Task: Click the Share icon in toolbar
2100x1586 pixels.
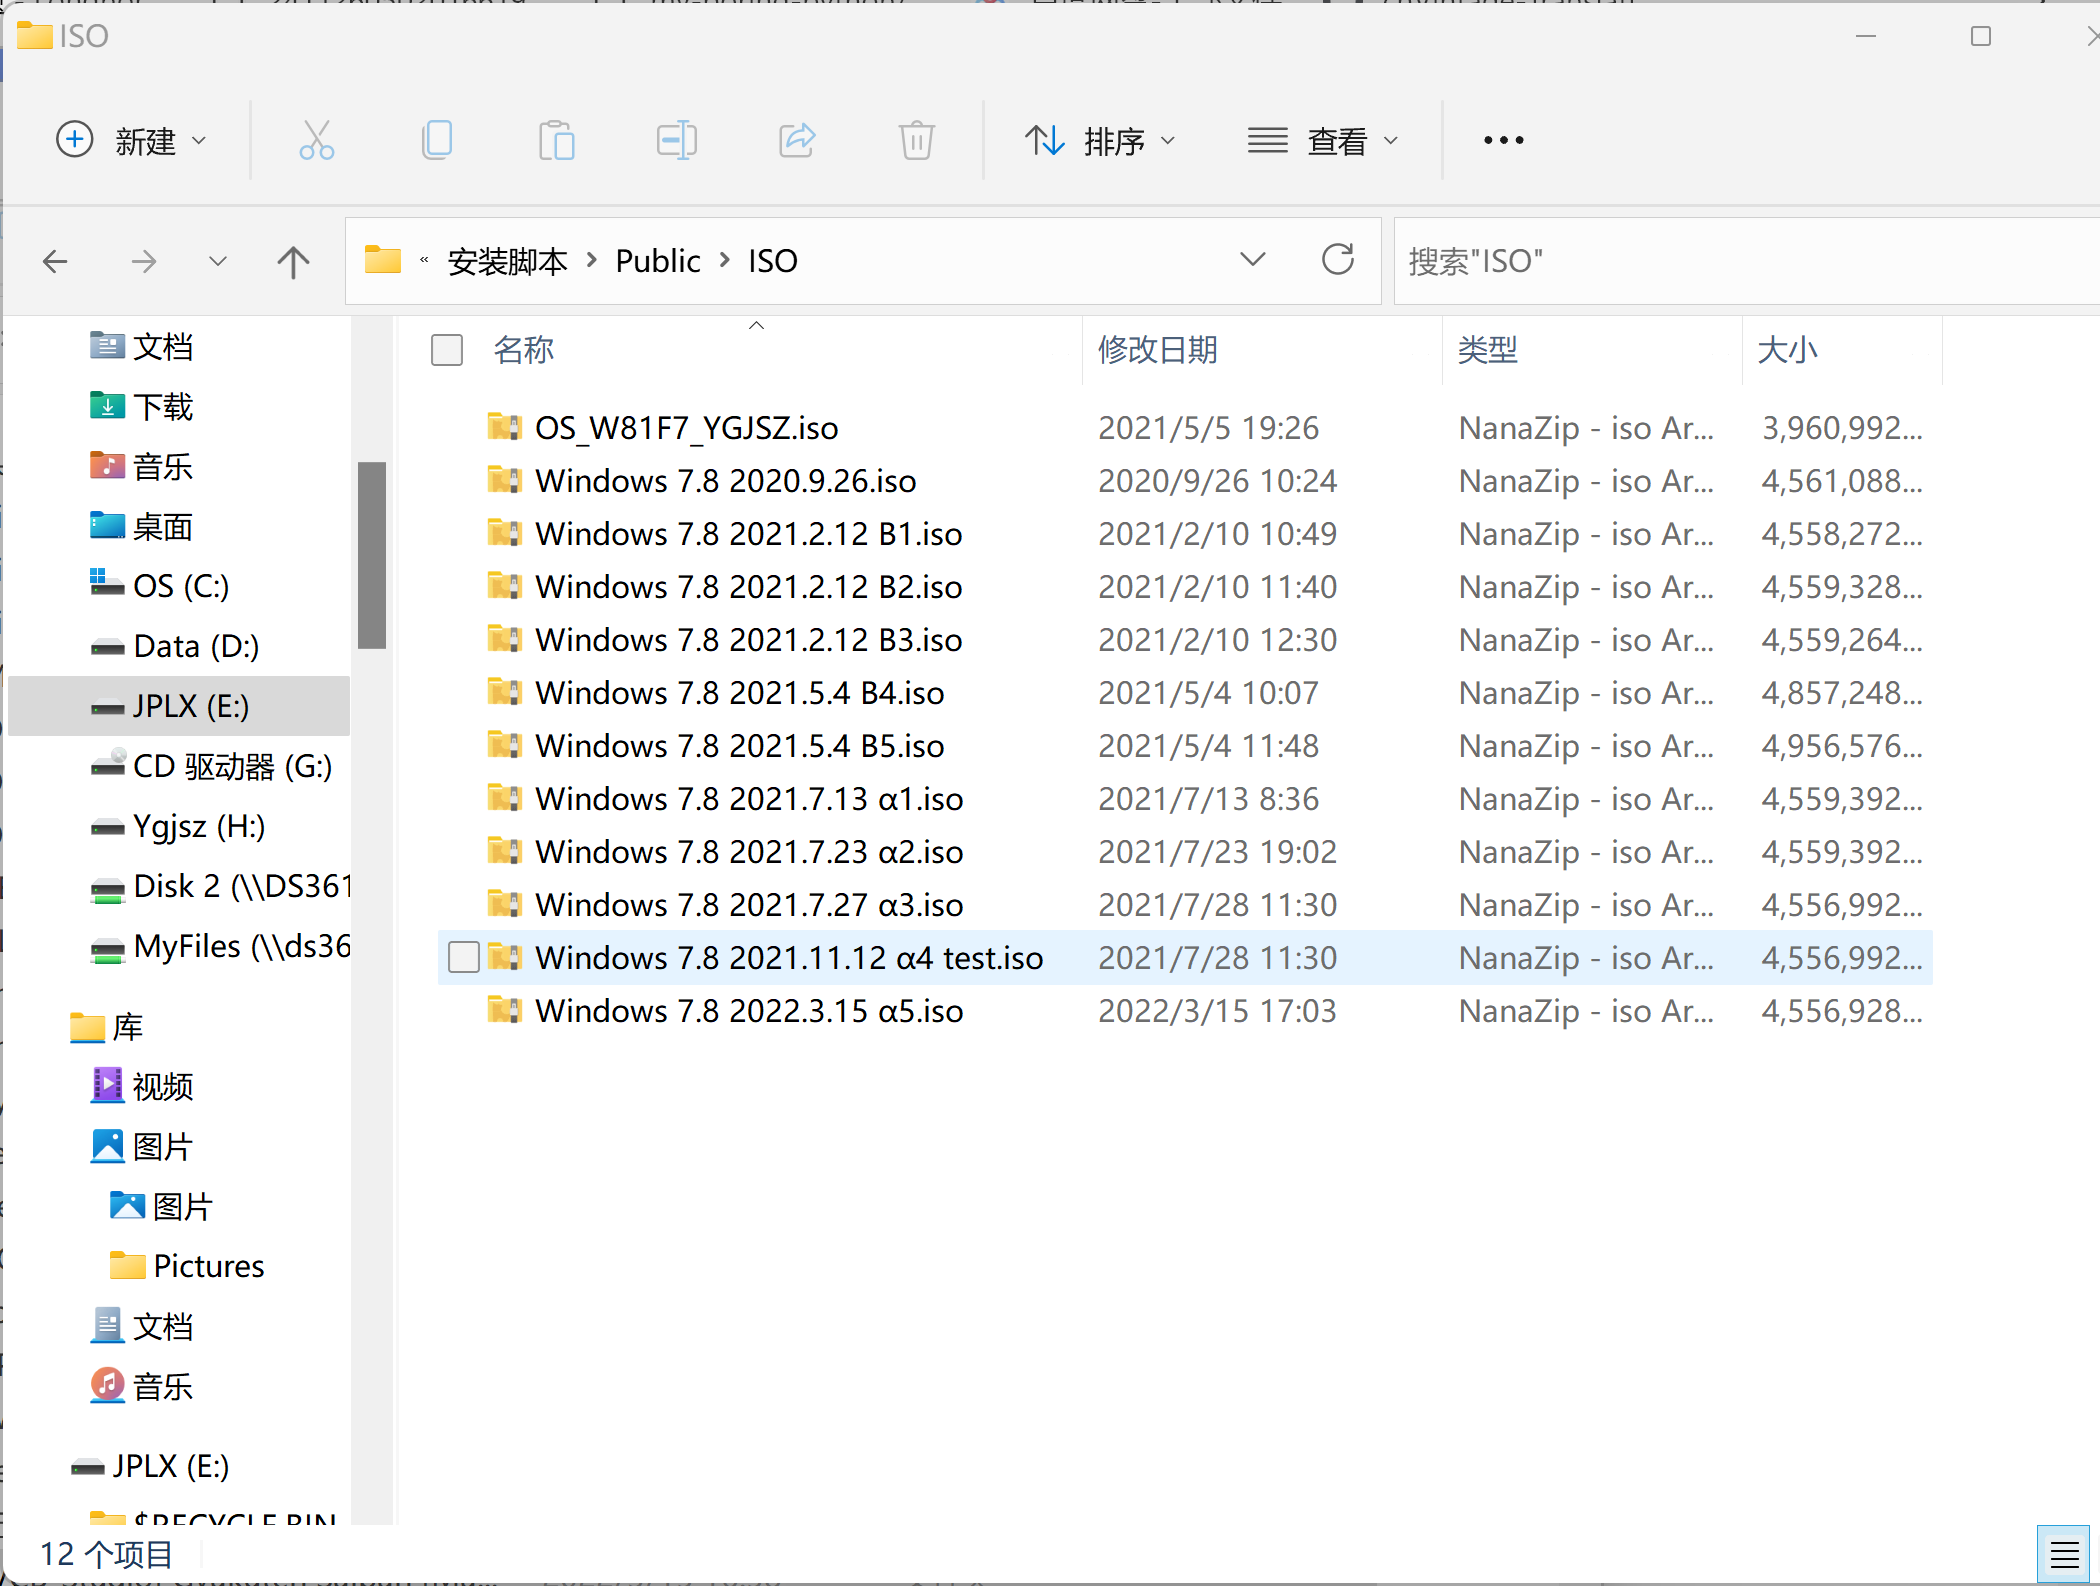Action: tap(797, 141)
